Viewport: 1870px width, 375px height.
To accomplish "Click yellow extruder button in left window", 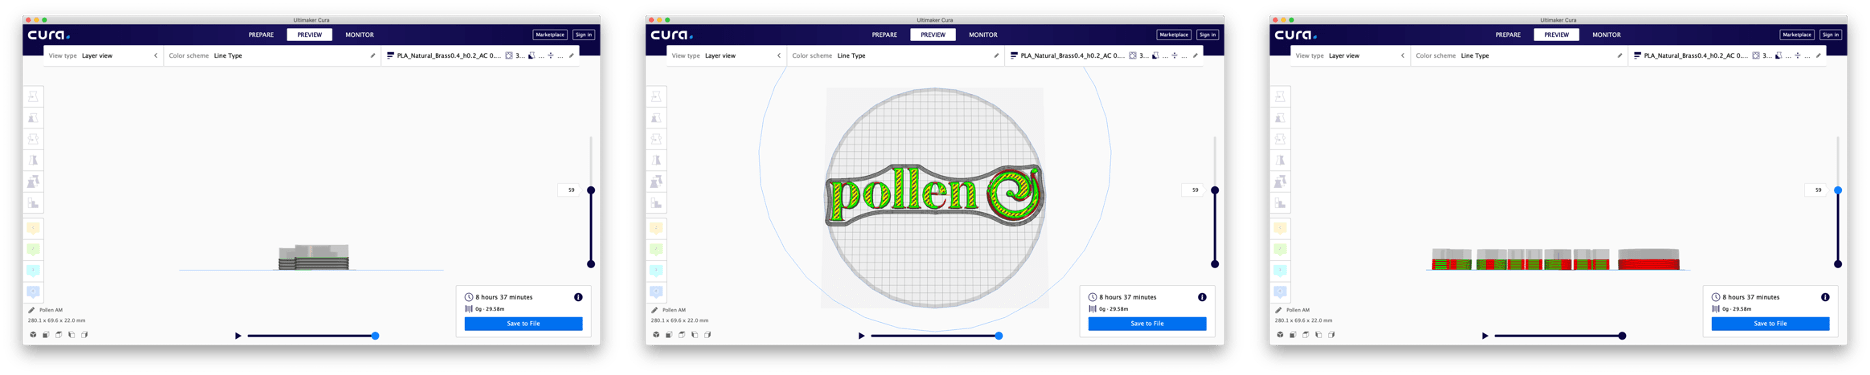I will [x=33, y=228].
